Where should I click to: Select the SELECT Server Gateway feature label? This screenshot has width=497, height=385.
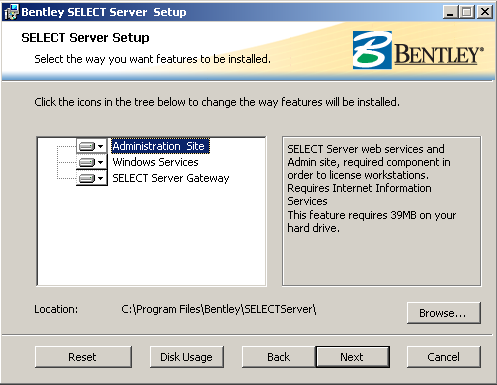point(171,178)
